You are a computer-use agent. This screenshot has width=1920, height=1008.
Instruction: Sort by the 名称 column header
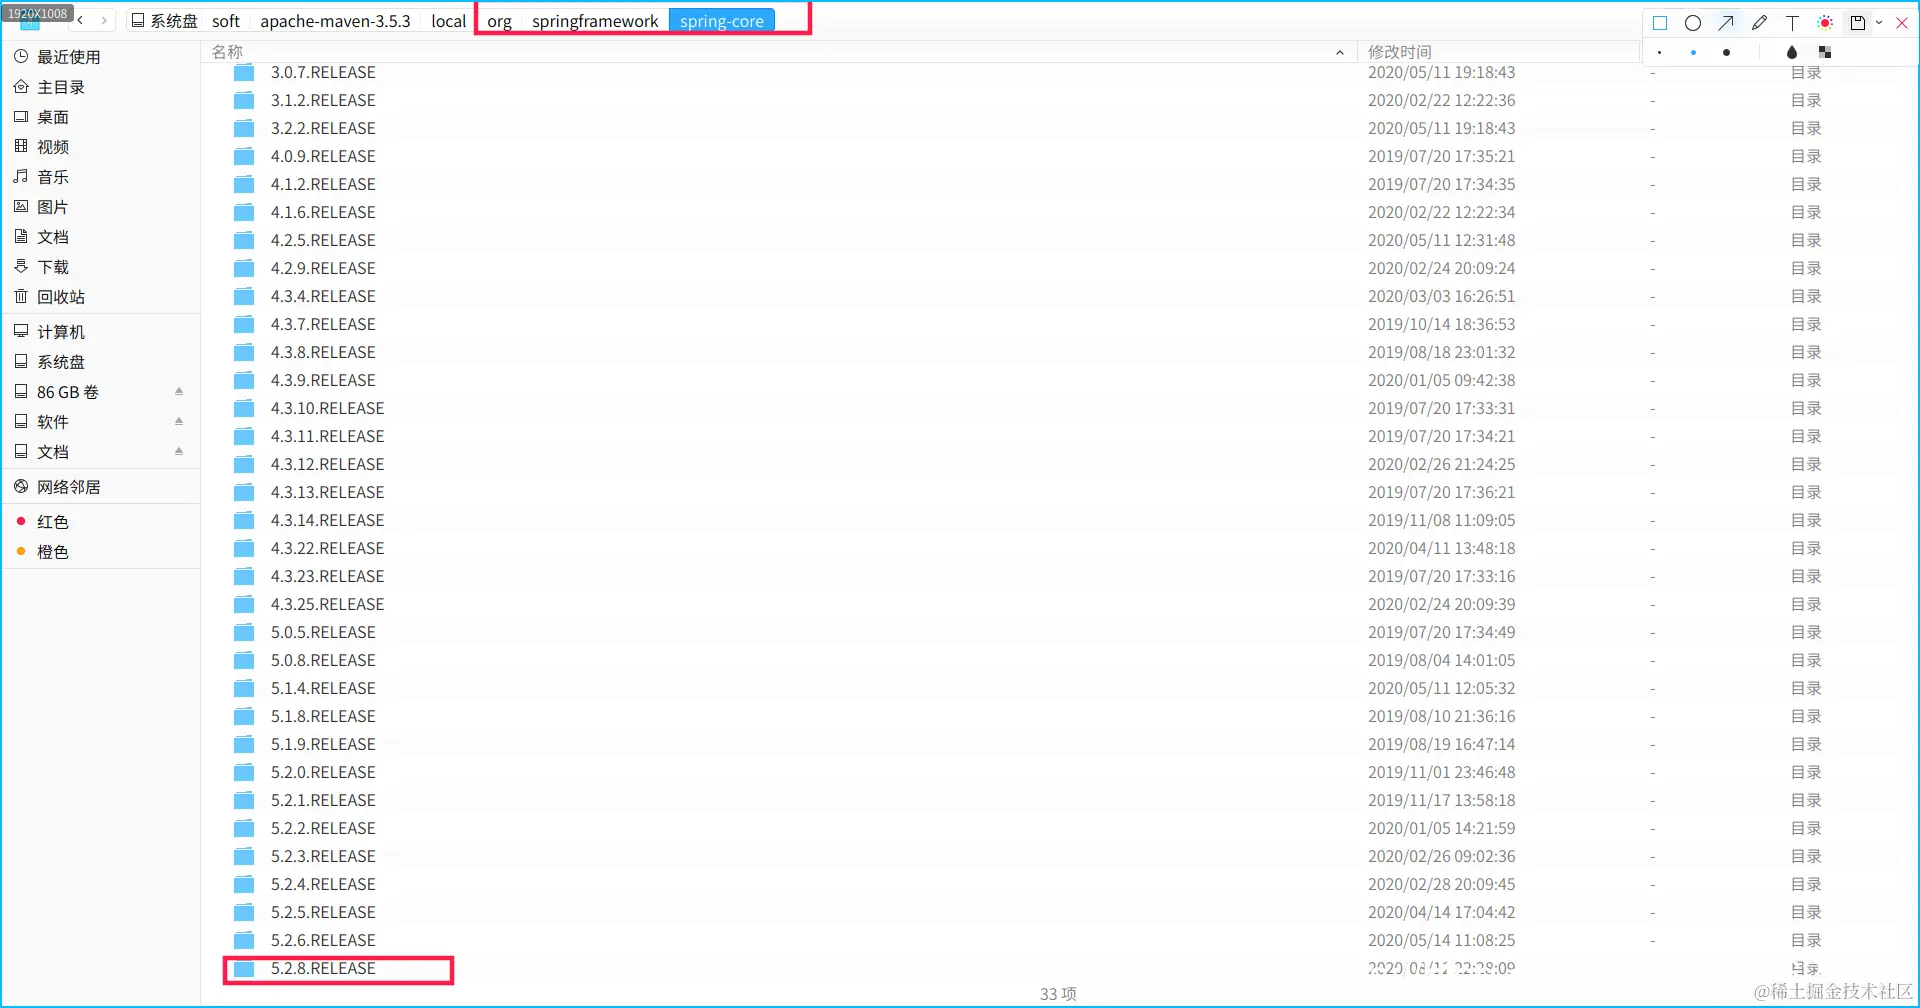click(227, 52)
